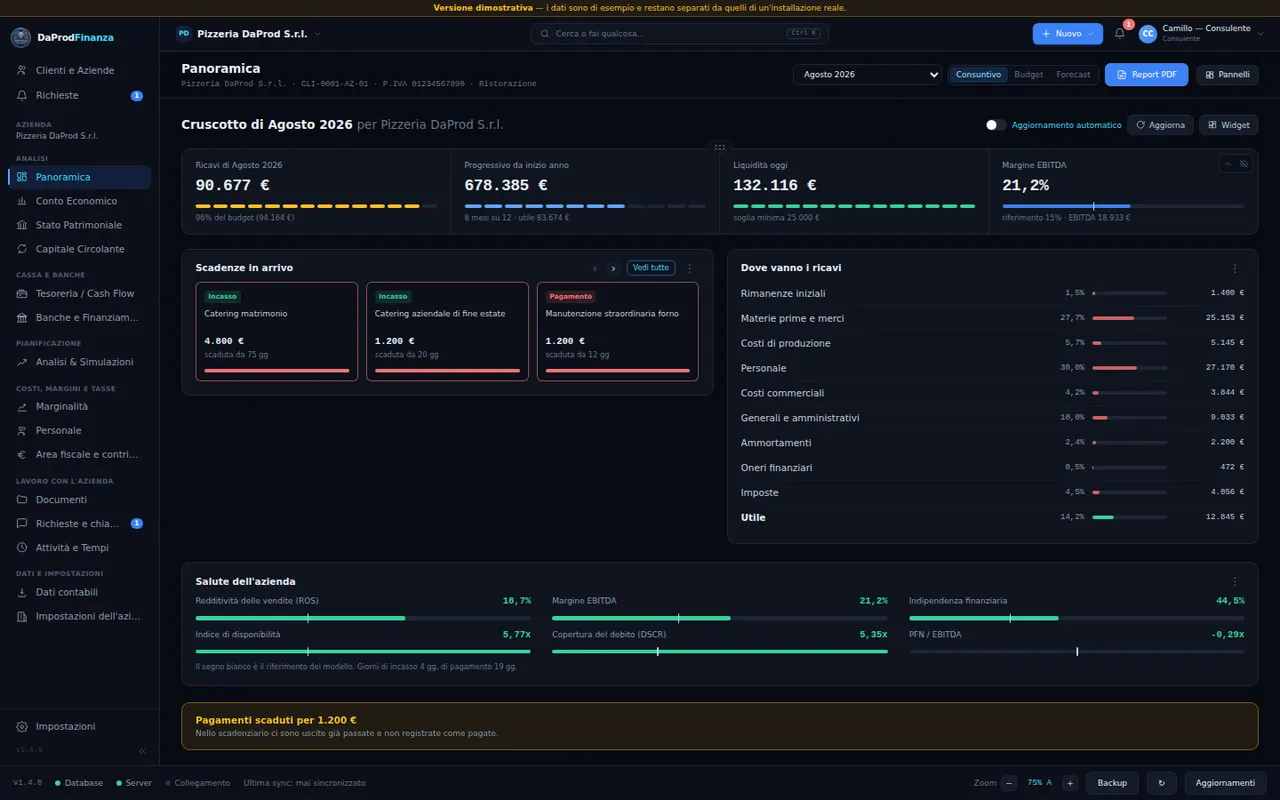Open Conto Economico from the sidebar
This screenshot has width=1280, height=800.
pos(79,201)
